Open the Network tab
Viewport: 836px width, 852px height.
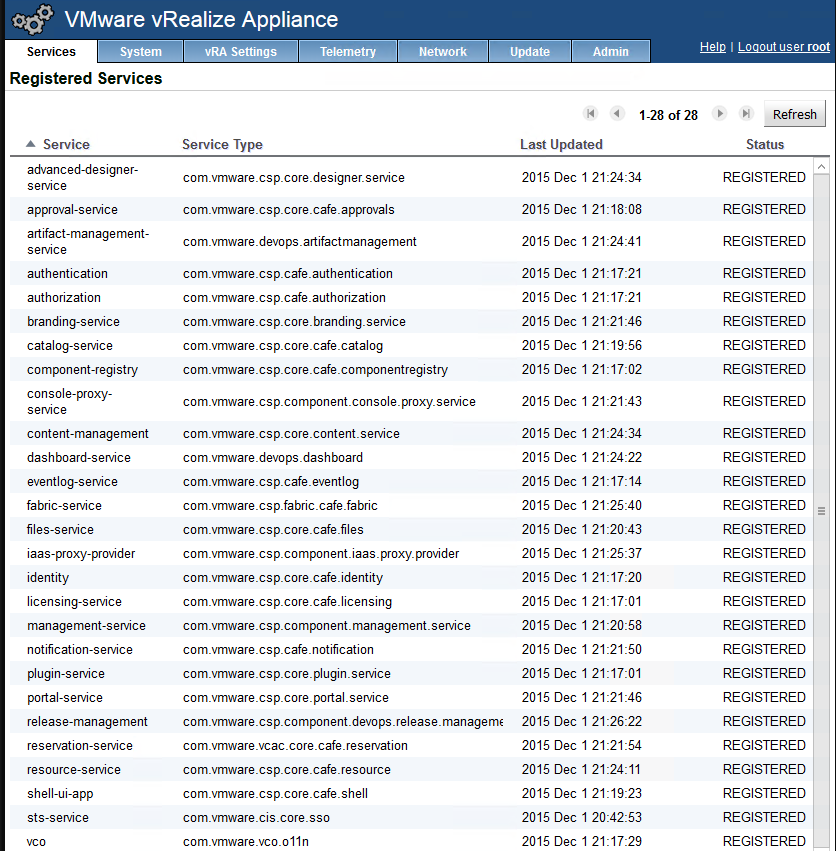tap(443, 52)
